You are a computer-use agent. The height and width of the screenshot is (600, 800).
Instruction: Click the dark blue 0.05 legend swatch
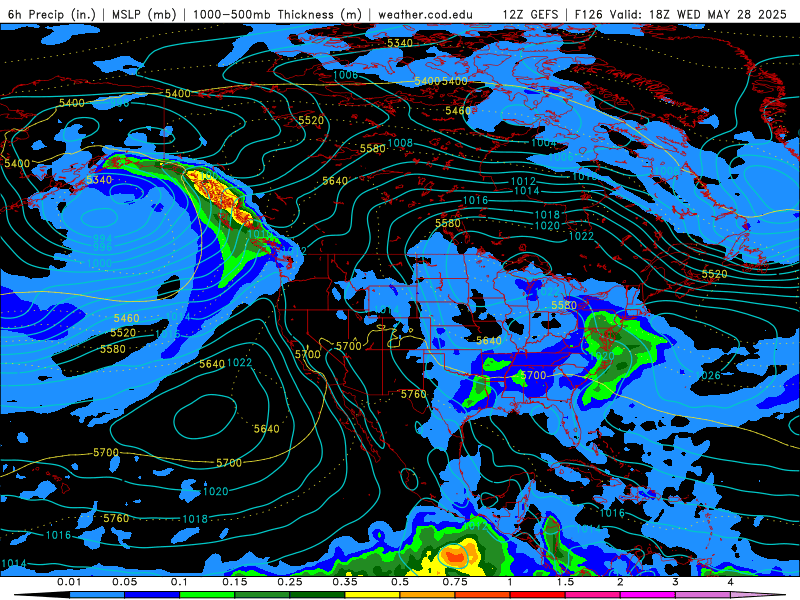coord(152,595)
